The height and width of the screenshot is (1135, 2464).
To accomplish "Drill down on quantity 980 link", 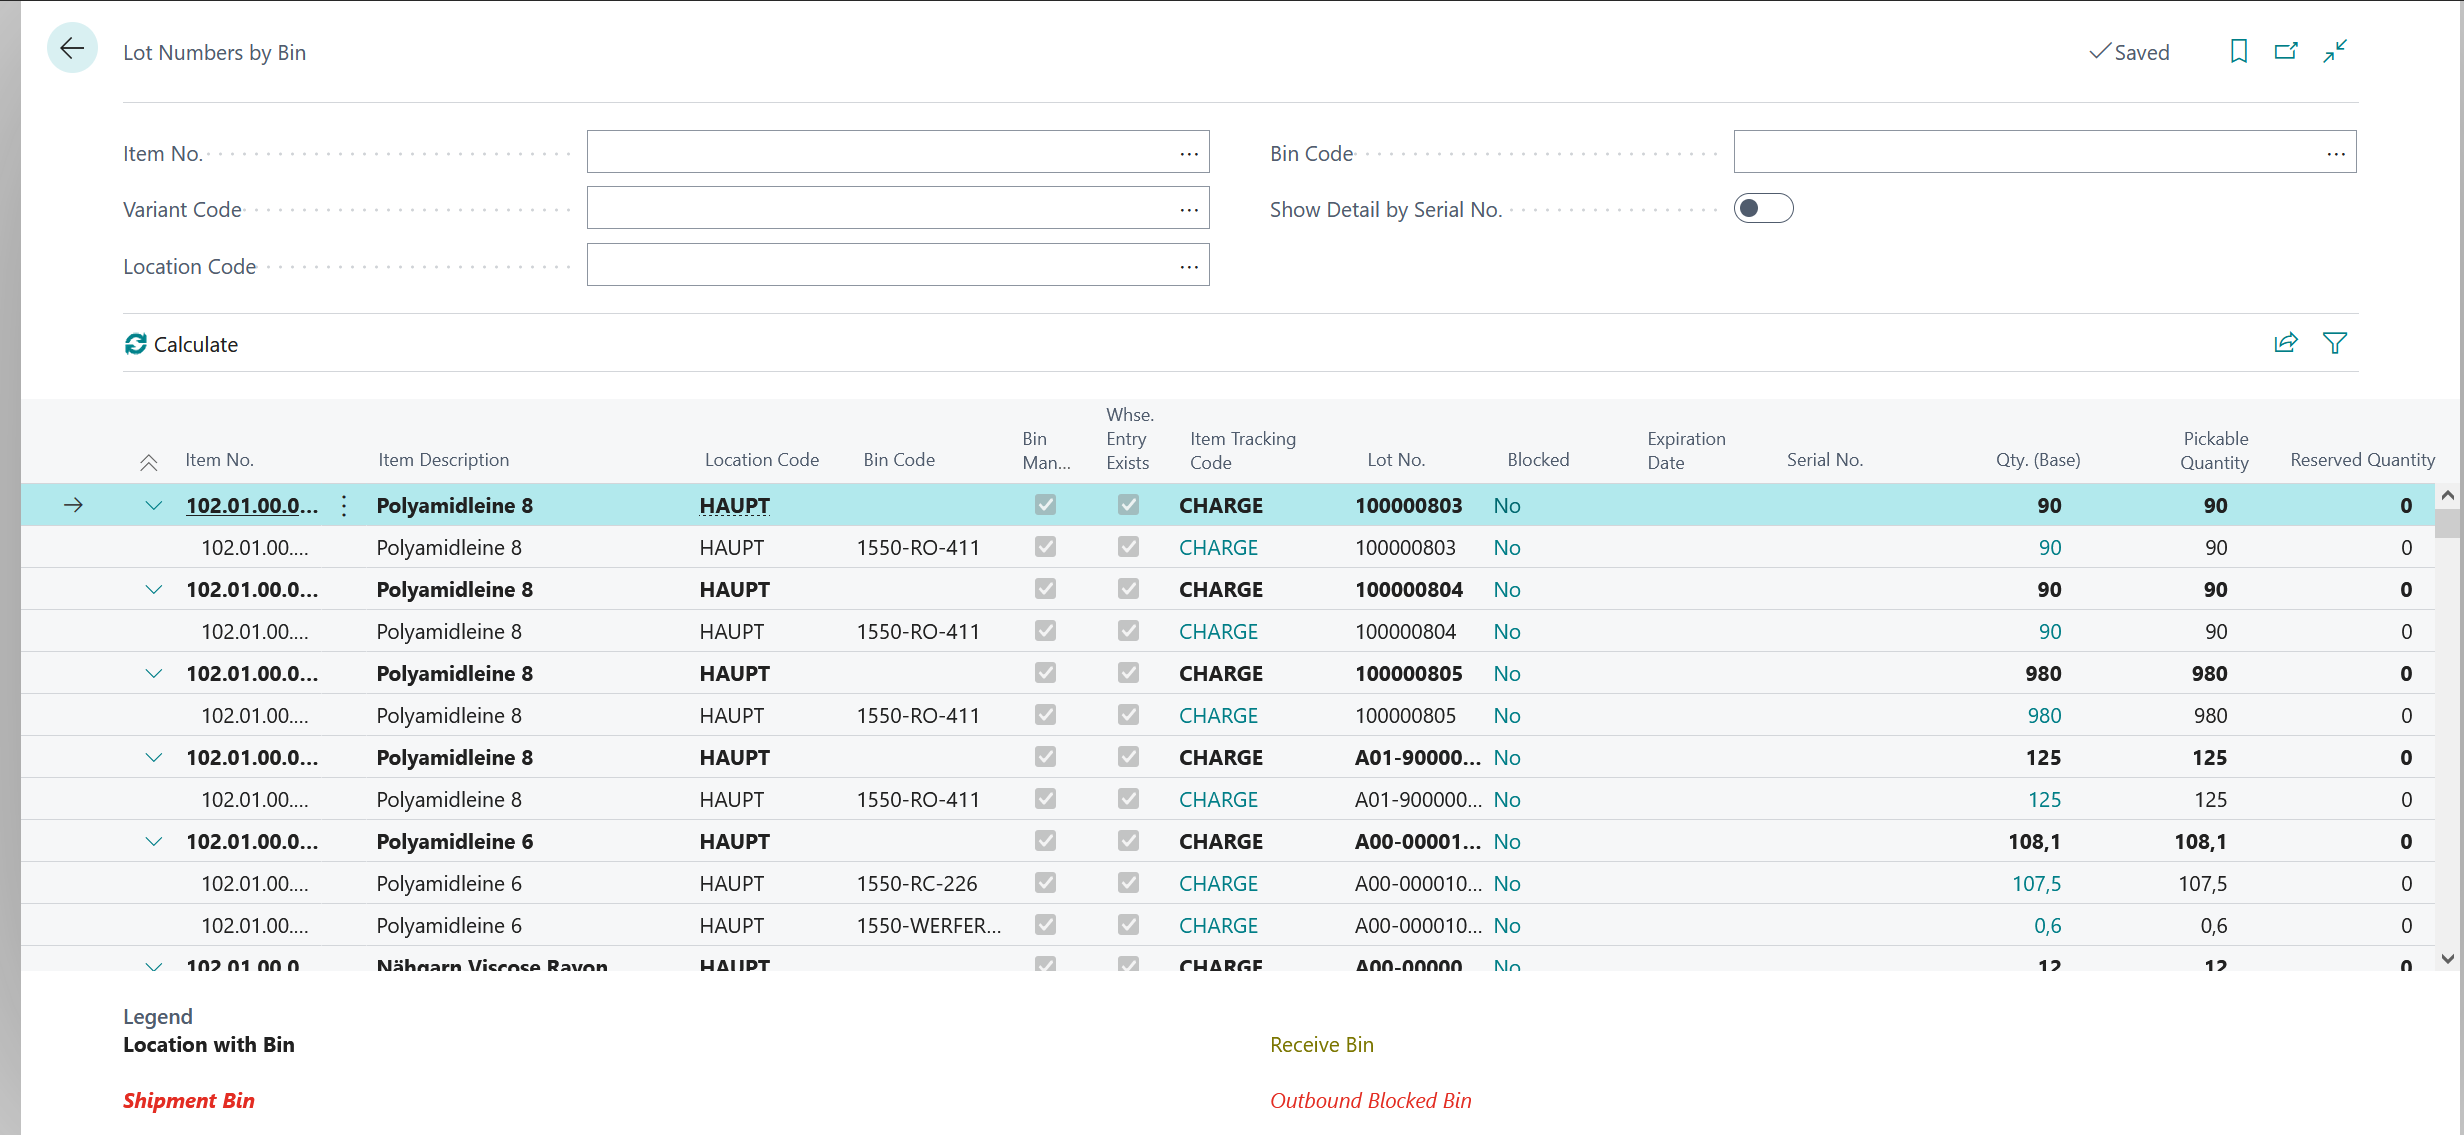I will click(x=2044, y=716).
